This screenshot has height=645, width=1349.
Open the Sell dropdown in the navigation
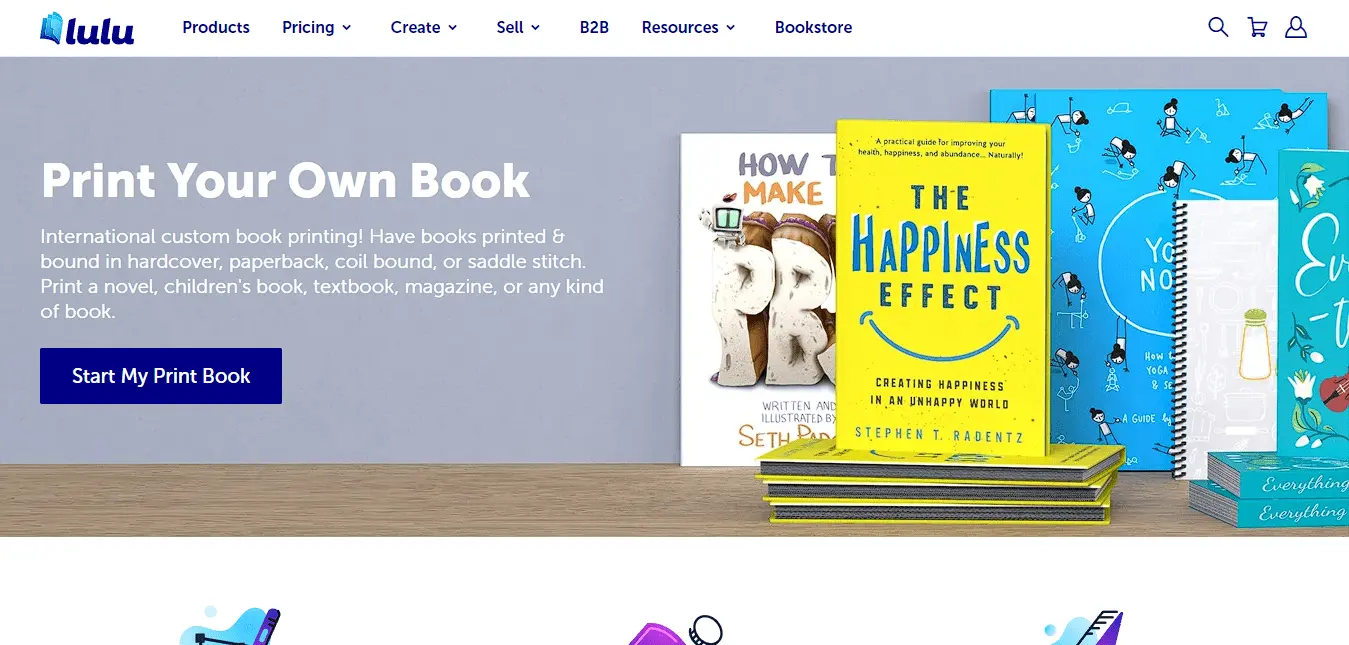pyautogui.click(x=517, y=27)
